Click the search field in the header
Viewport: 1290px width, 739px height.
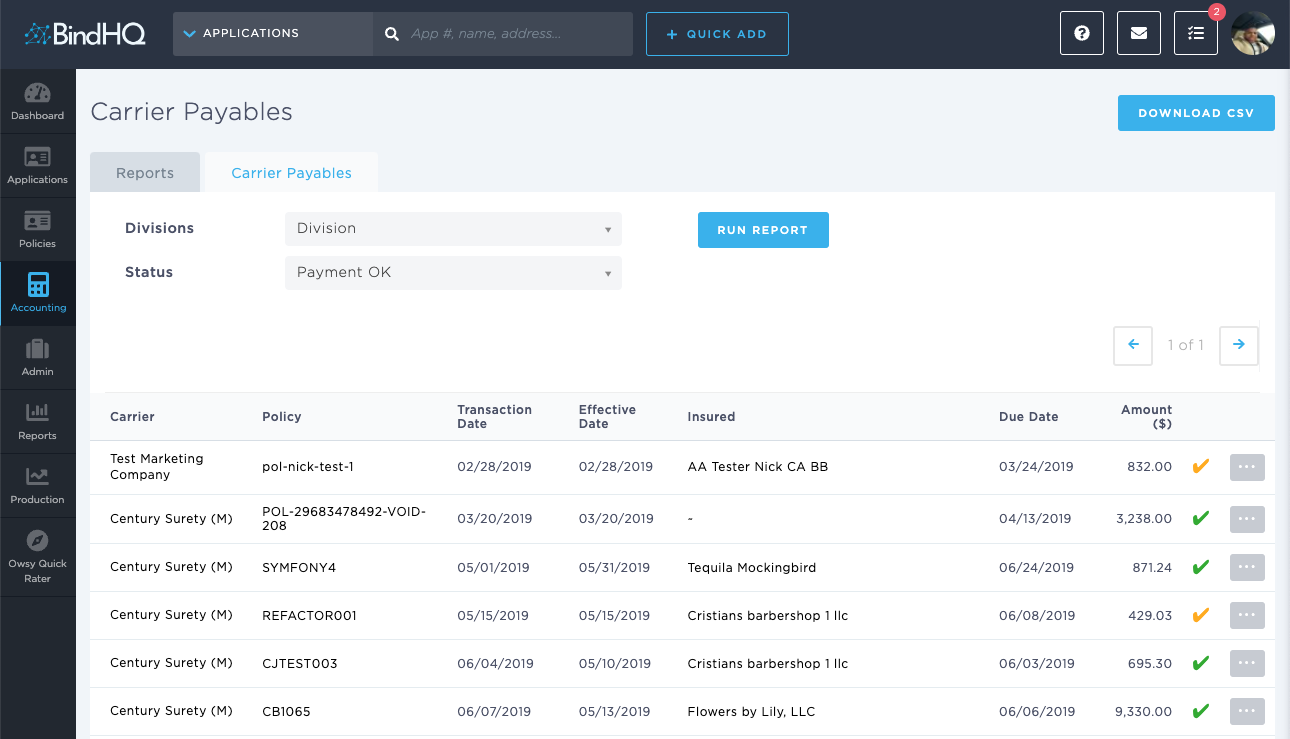click(x=515, y=34)
